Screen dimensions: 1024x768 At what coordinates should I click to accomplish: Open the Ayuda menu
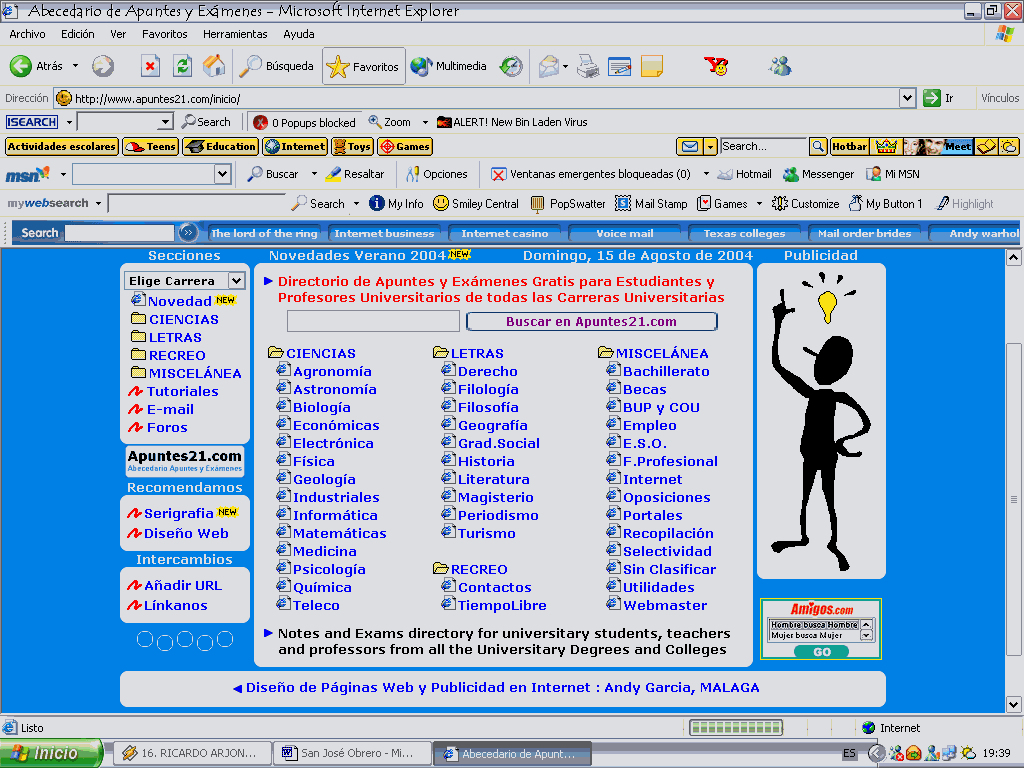click(x=298, y=34)
